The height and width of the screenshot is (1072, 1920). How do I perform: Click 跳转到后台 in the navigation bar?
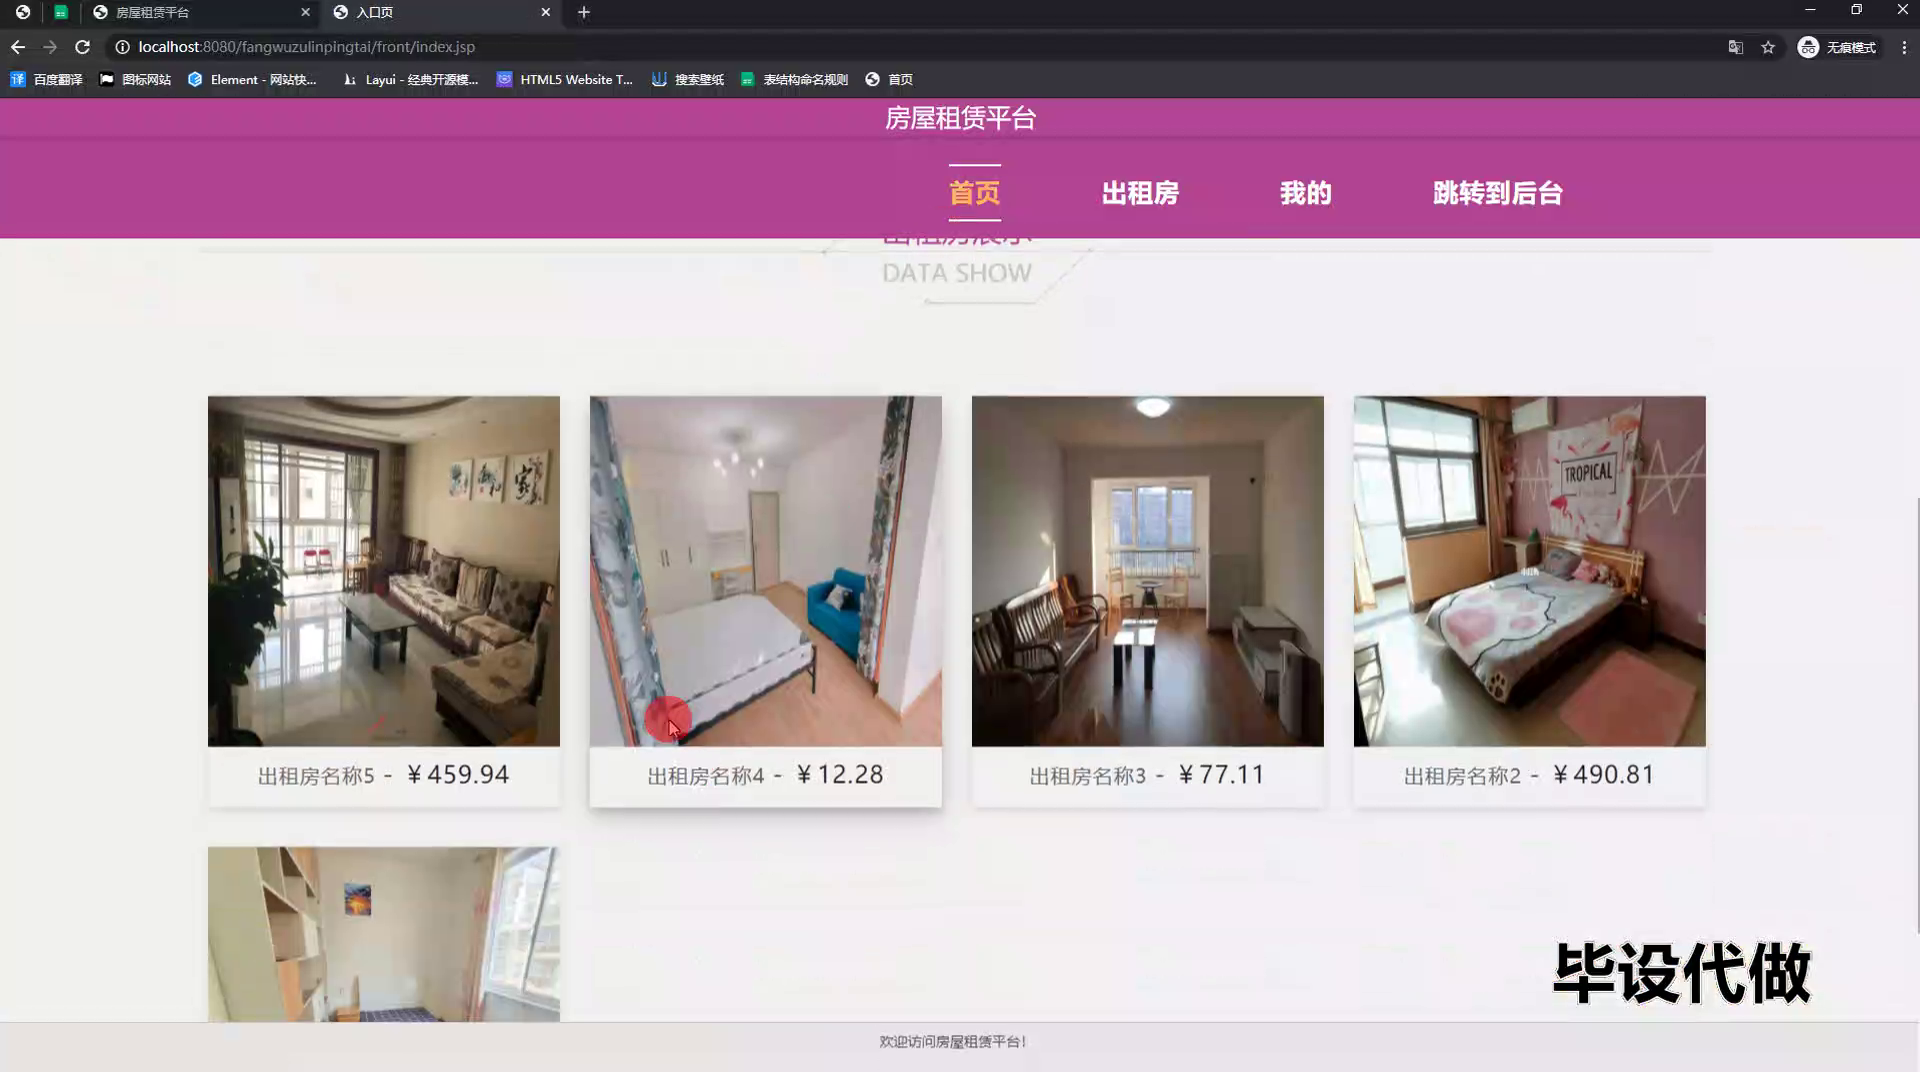click(x=1497, y=192)
